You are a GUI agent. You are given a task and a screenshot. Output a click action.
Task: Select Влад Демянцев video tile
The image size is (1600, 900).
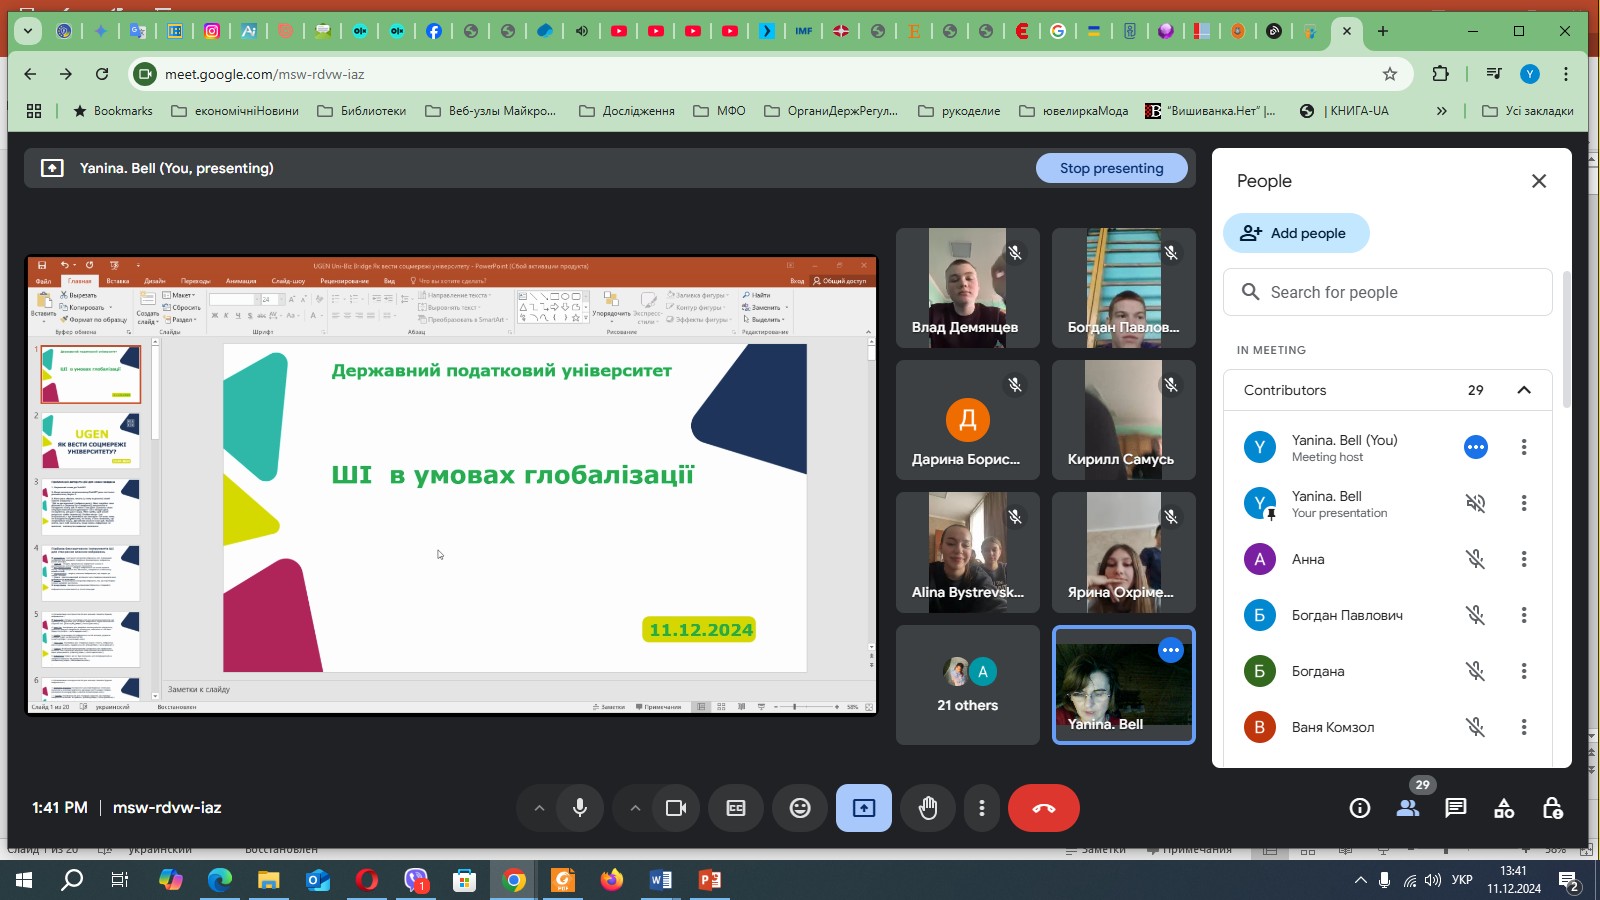tap(968, 288)
